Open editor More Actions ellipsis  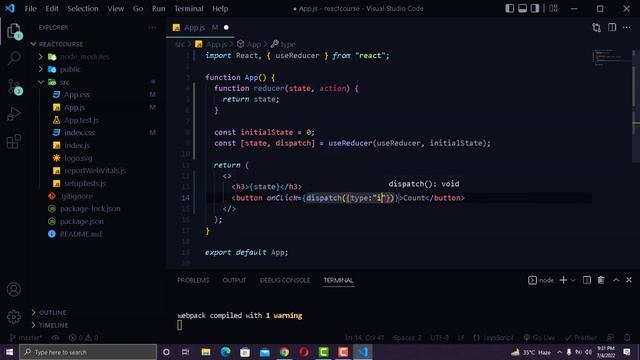627,27
